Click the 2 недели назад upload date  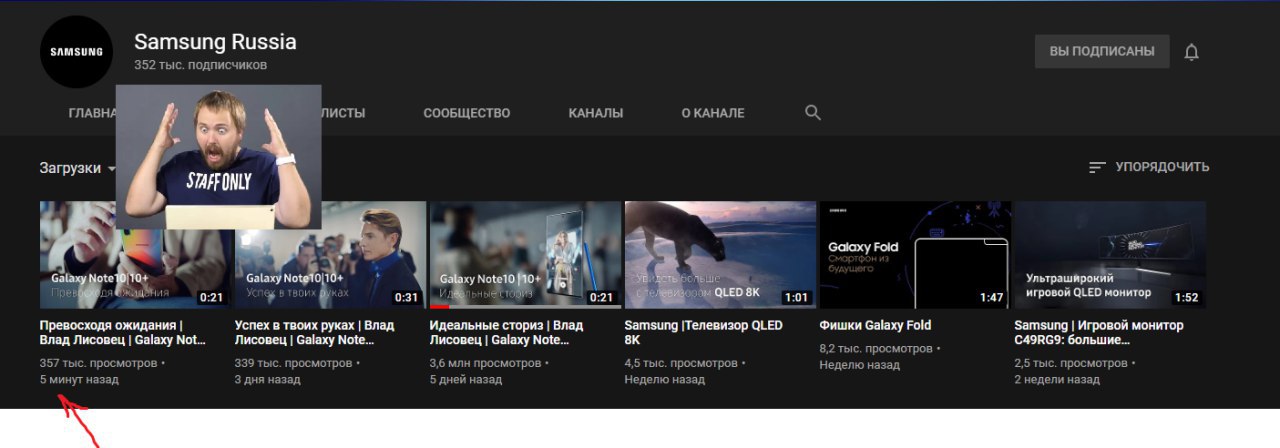tap(1057, 380)
